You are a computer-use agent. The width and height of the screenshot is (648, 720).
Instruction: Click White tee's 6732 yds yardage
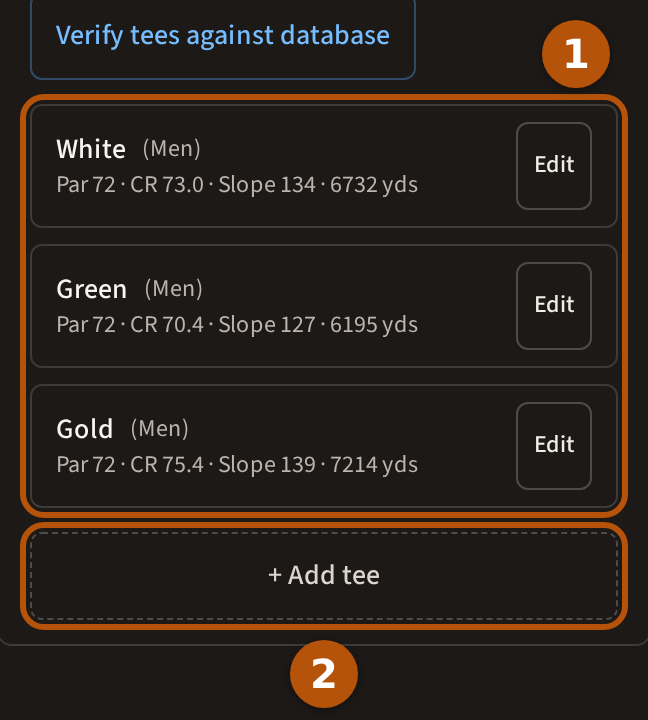374,185
